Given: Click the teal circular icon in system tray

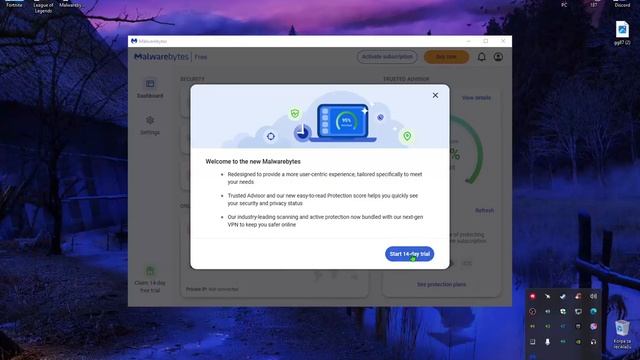Looking at the screenshot, I should point(593,311).
